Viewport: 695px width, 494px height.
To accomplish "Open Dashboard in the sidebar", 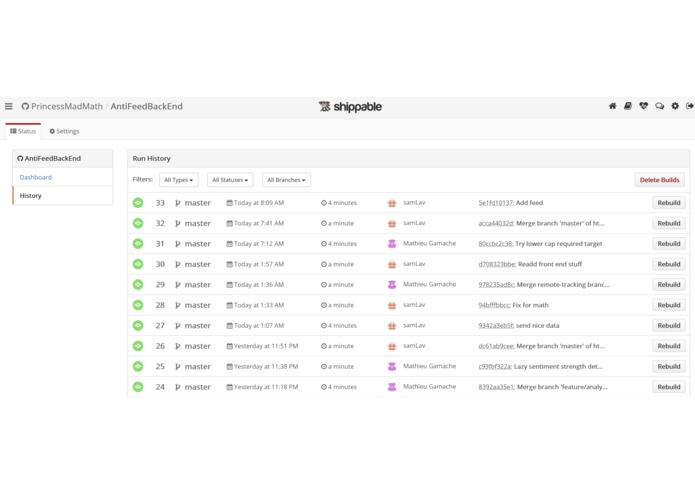I will (x=36, y=177).
